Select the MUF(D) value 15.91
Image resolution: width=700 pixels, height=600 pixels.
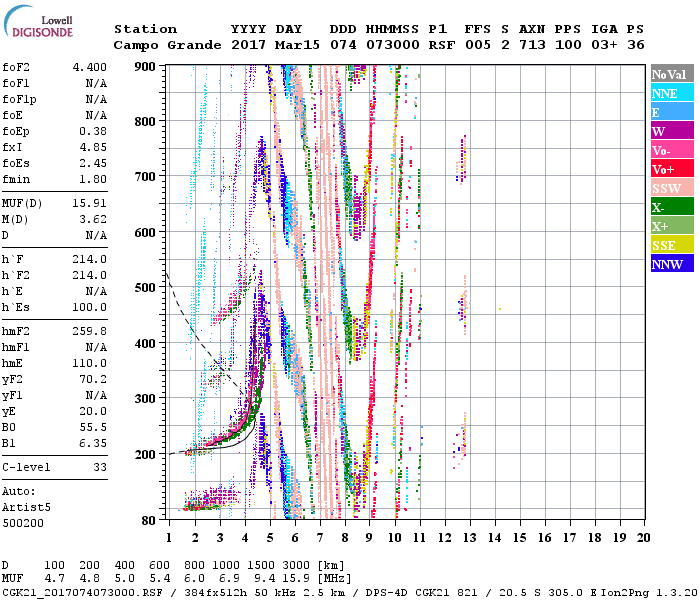point(91,201)
